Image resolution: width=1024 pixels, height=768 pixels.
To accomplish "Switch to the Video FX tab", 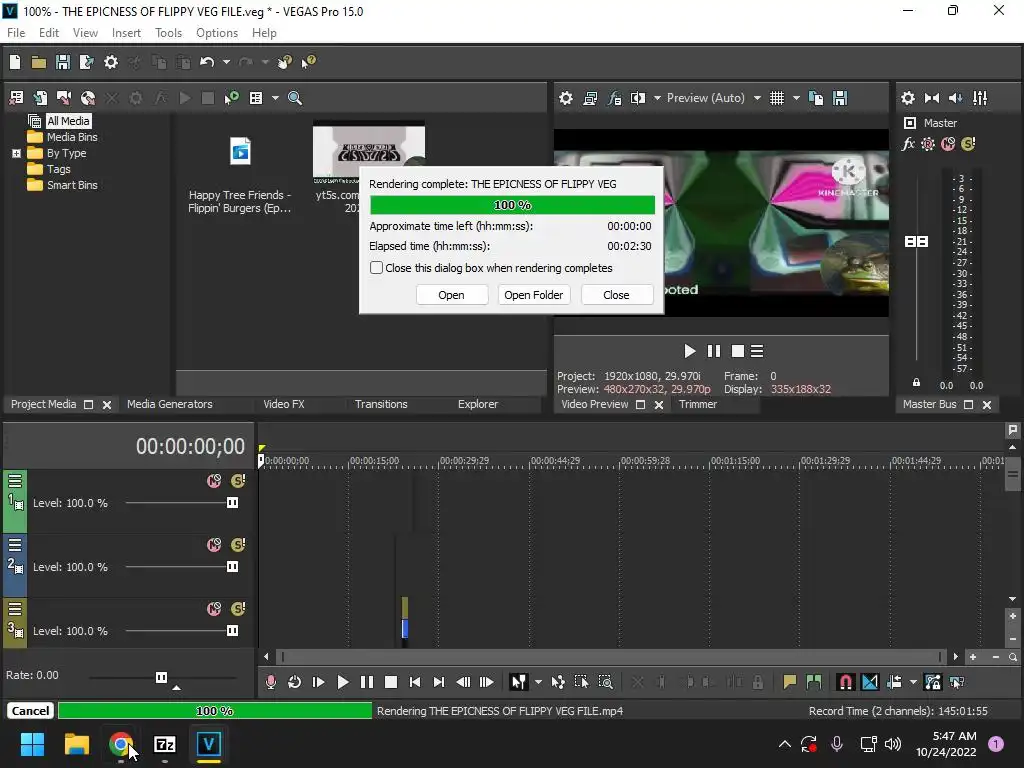I will point(284,404).
